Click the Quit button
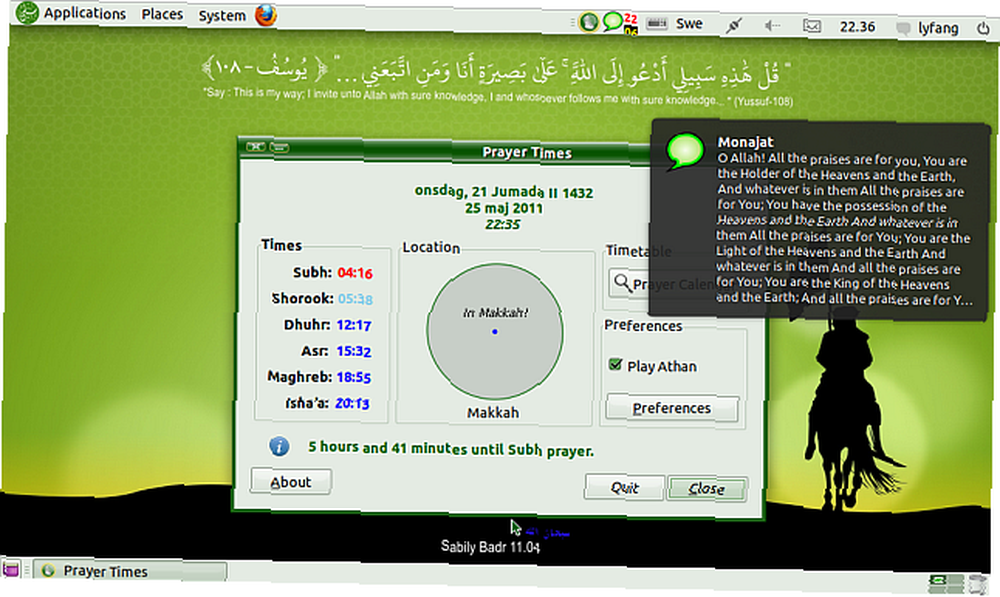The height and width of the screenshot is (597, 1000). [x=624, y=488]
